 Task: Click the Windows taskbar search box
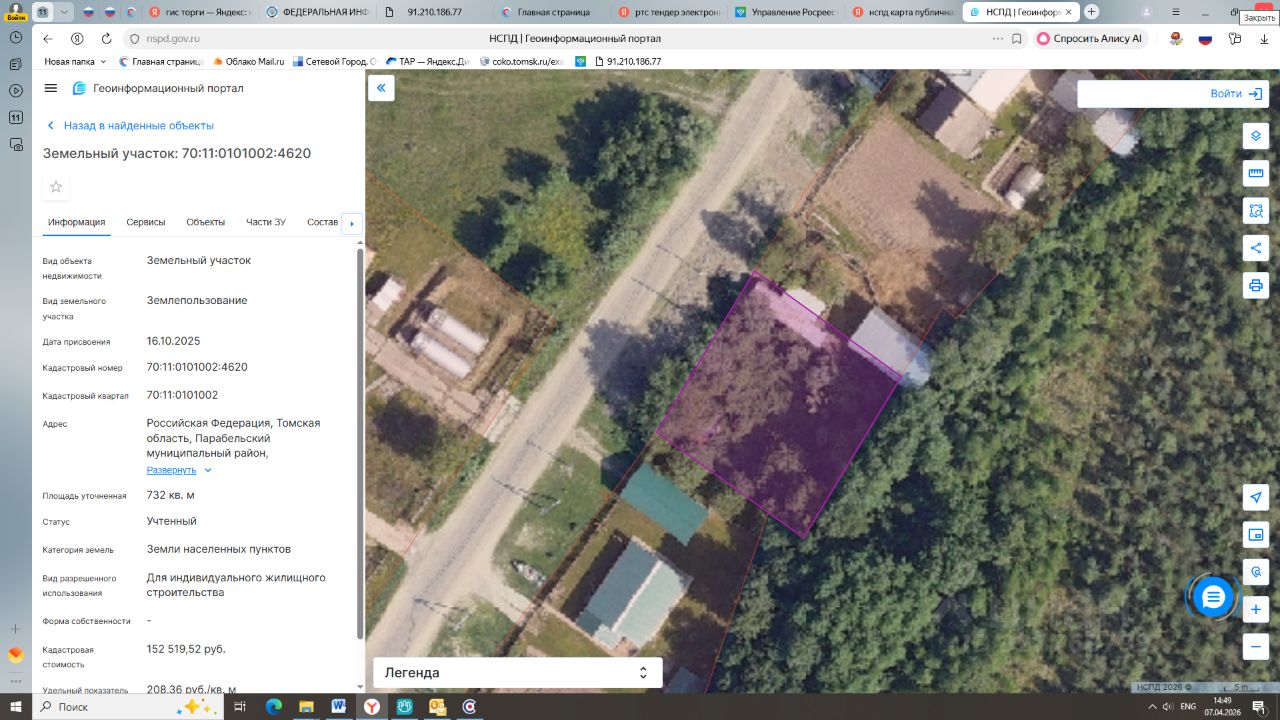(x=128, y=706)
